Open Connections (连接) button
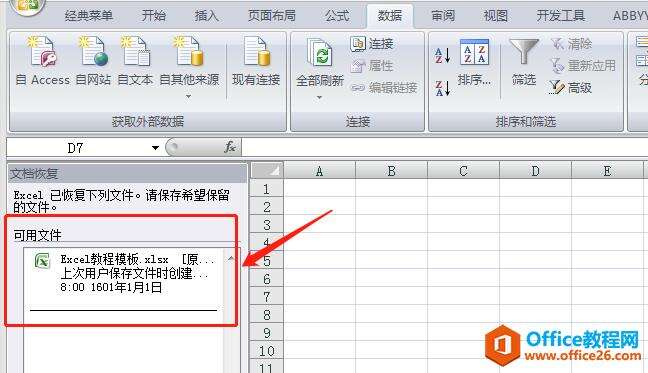Viewport: 648px width, 373px height. (372, 43)
